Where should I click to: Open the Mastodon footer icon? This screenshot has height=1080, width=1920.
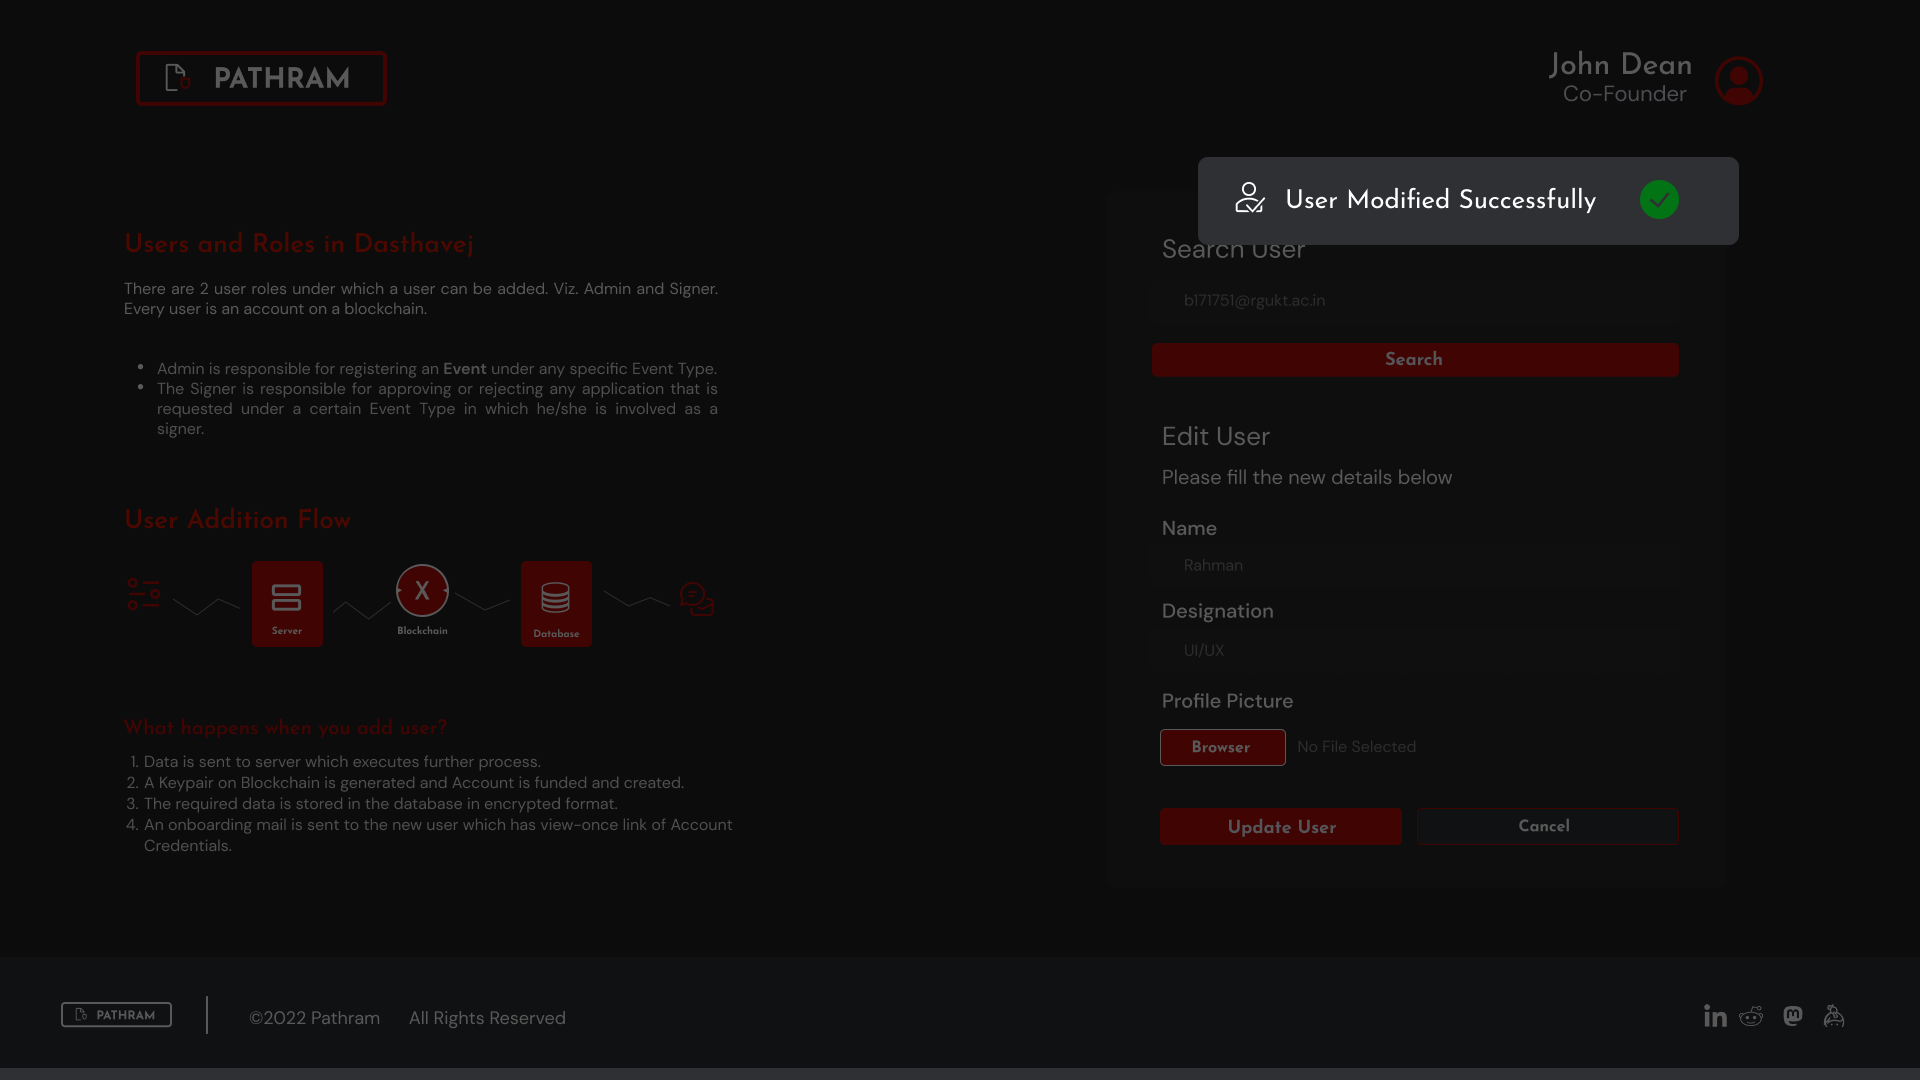pyautogui.click(x=1793, y=1016)
